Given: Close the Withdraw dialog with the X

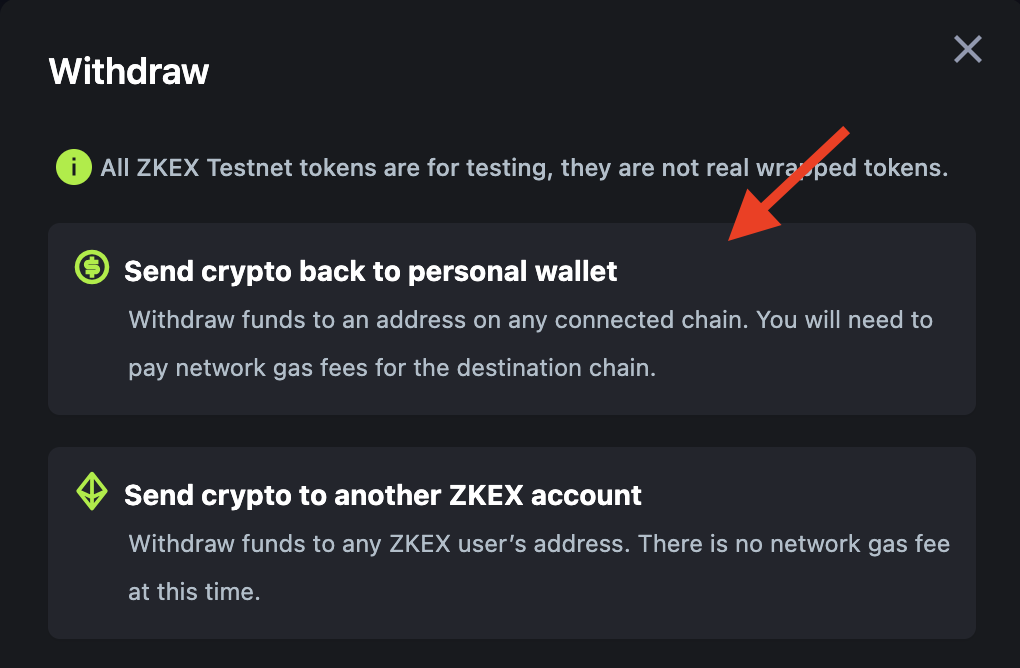Looking at the screenshot, I should click(967, 49).
